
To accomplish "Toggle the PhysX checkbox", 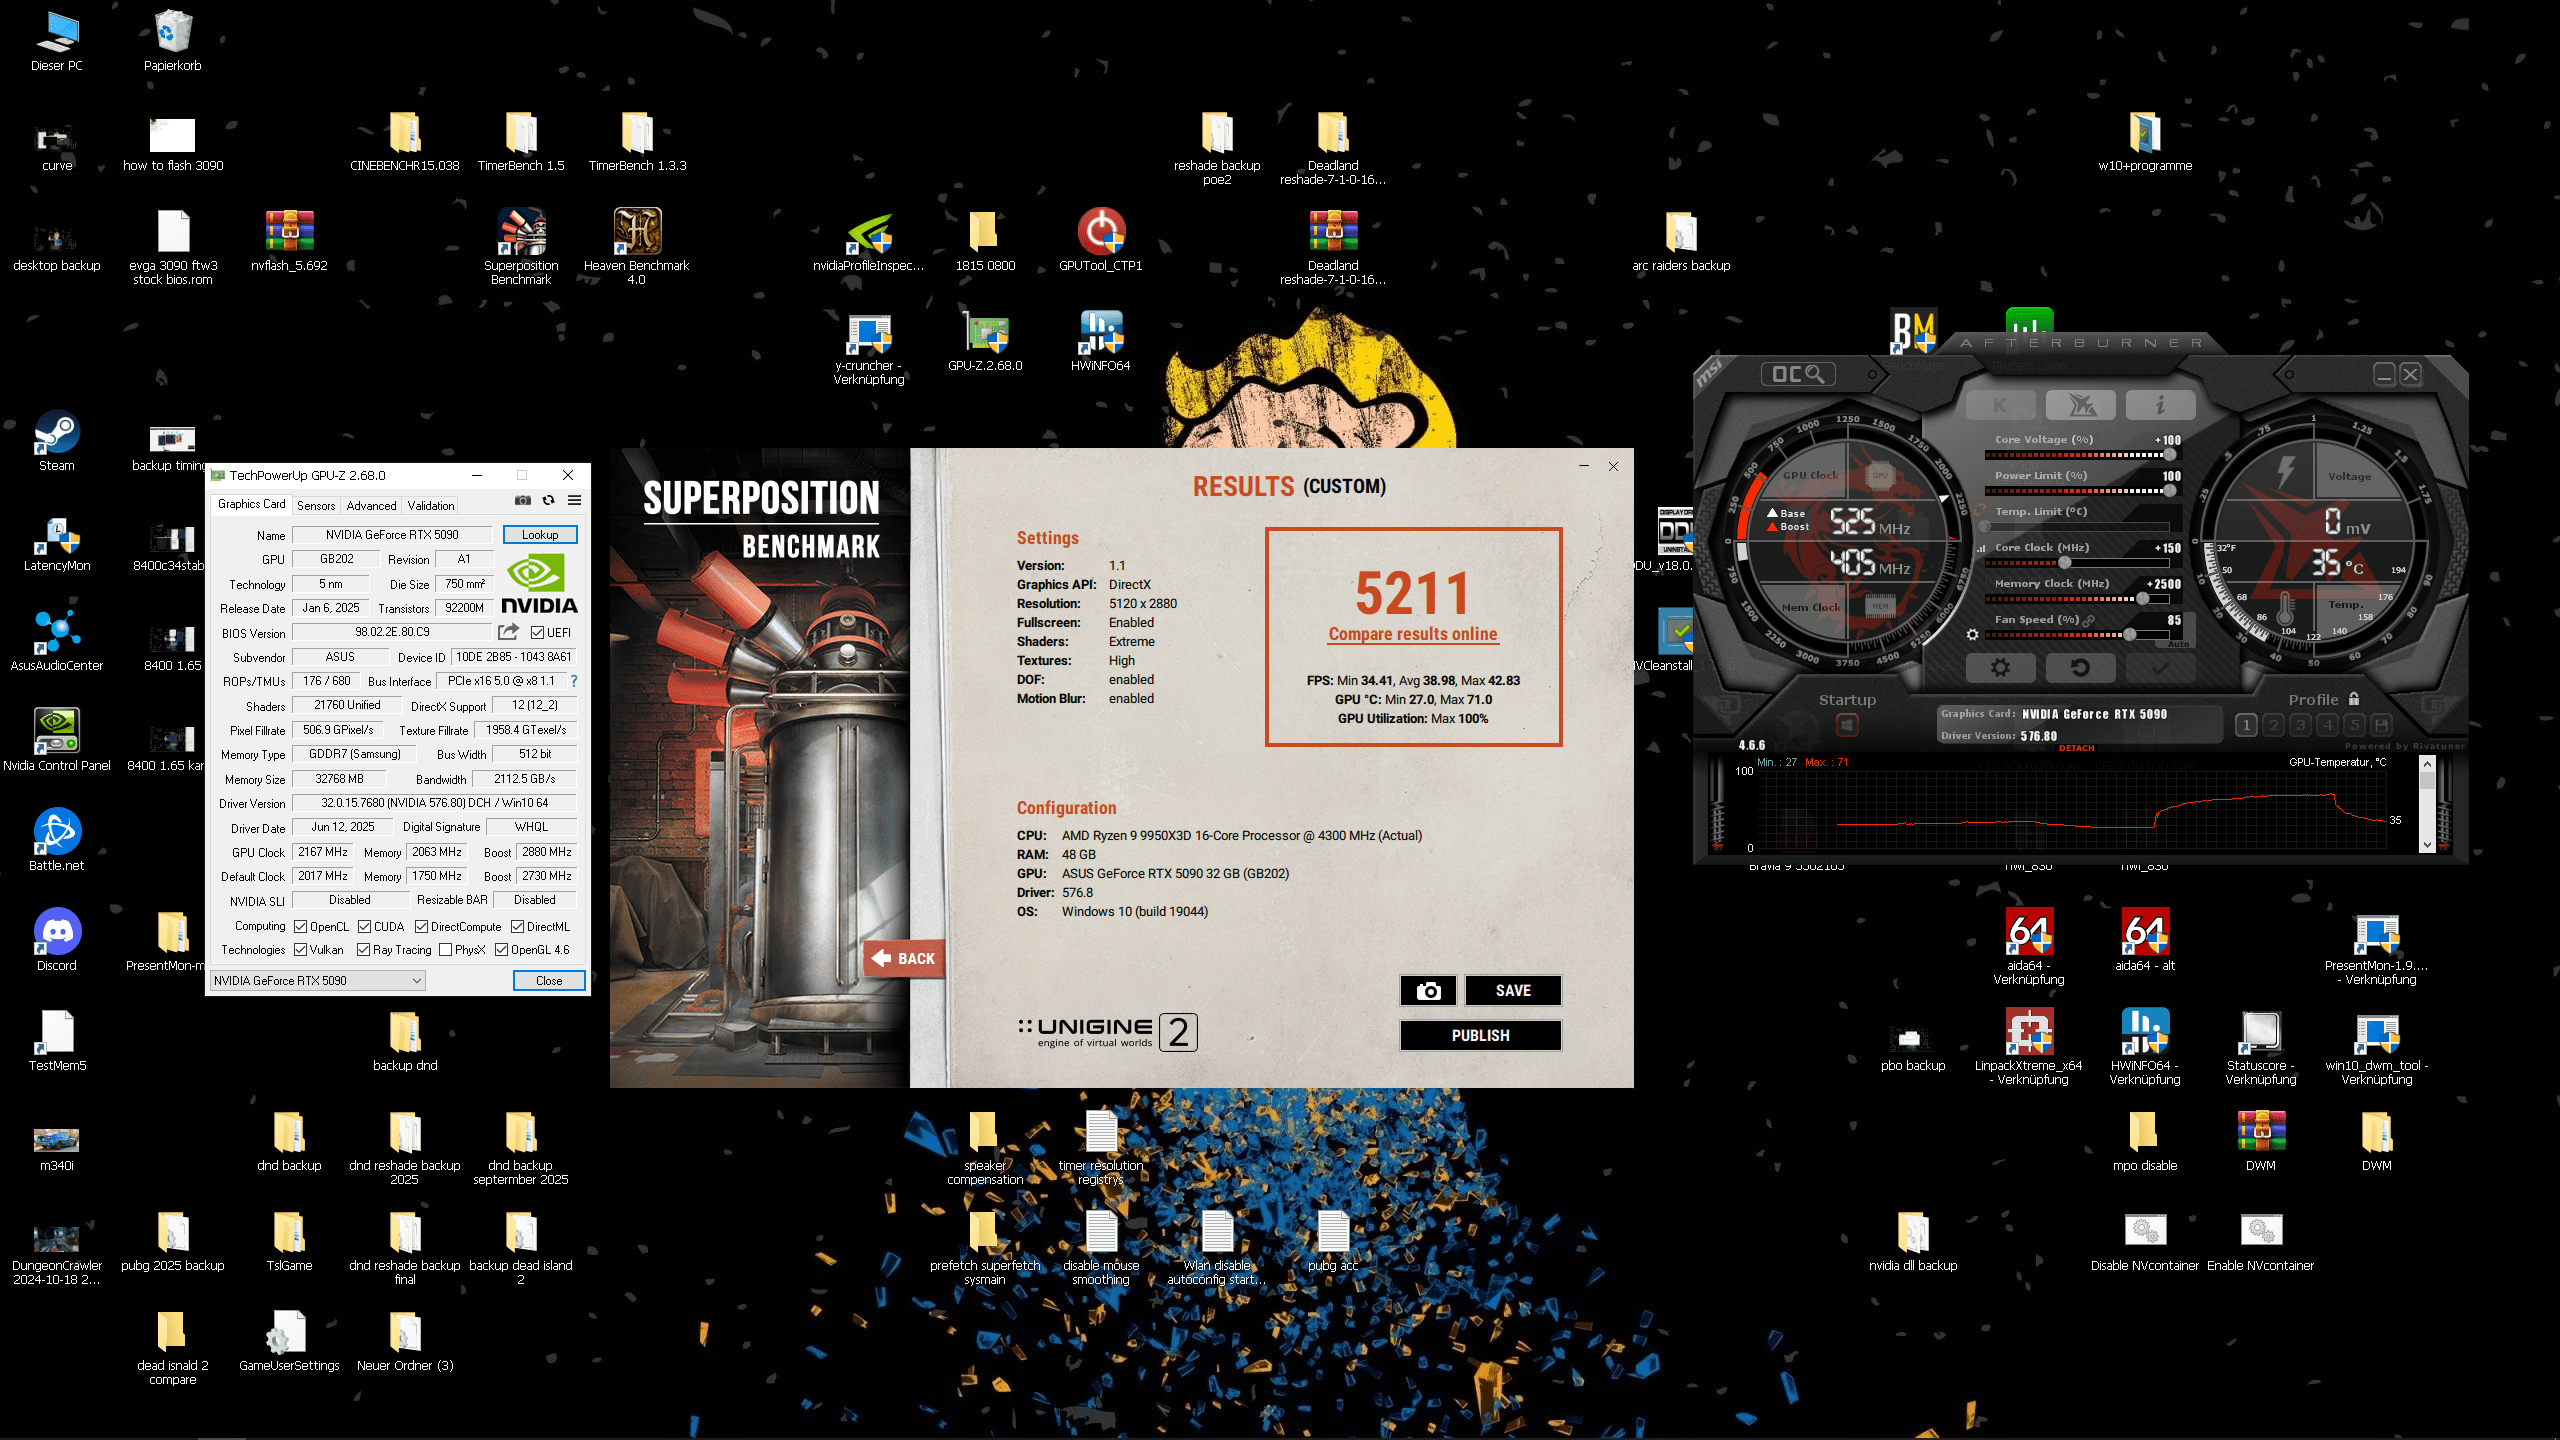I will click(x=446, y=950).
